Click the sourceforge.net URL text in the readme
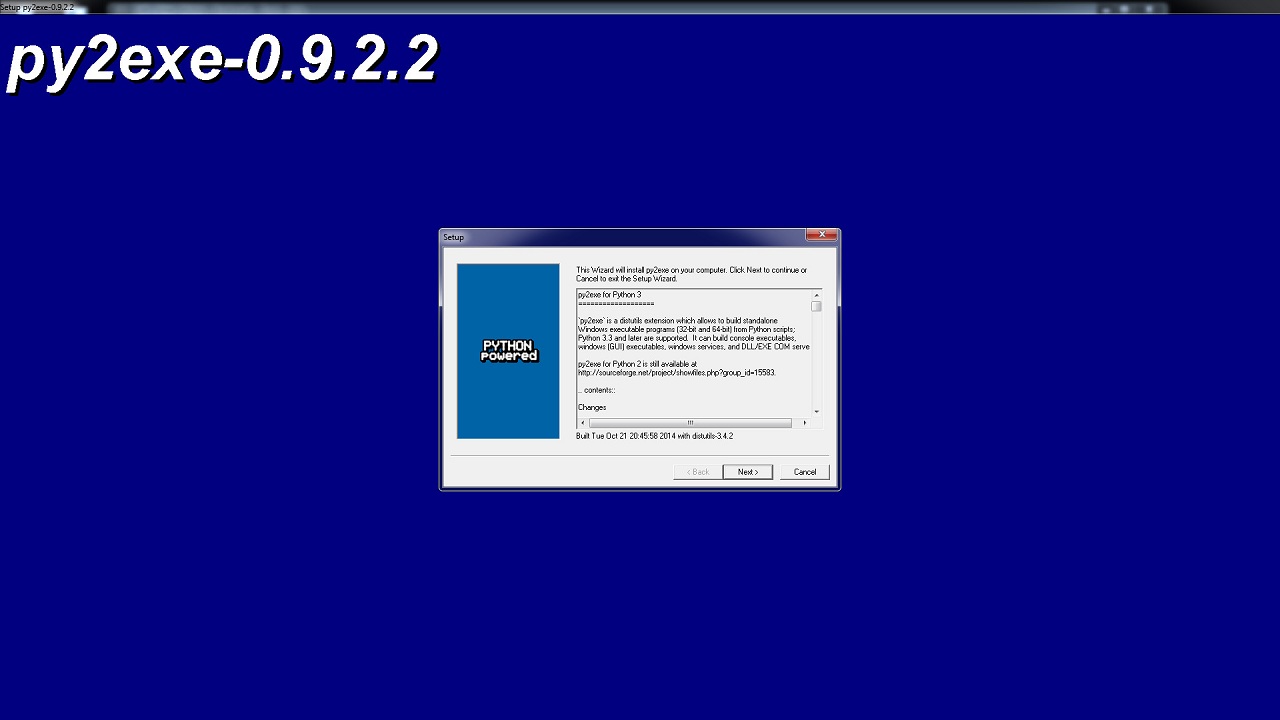The image size is (1280, 720). pos(677,373)
